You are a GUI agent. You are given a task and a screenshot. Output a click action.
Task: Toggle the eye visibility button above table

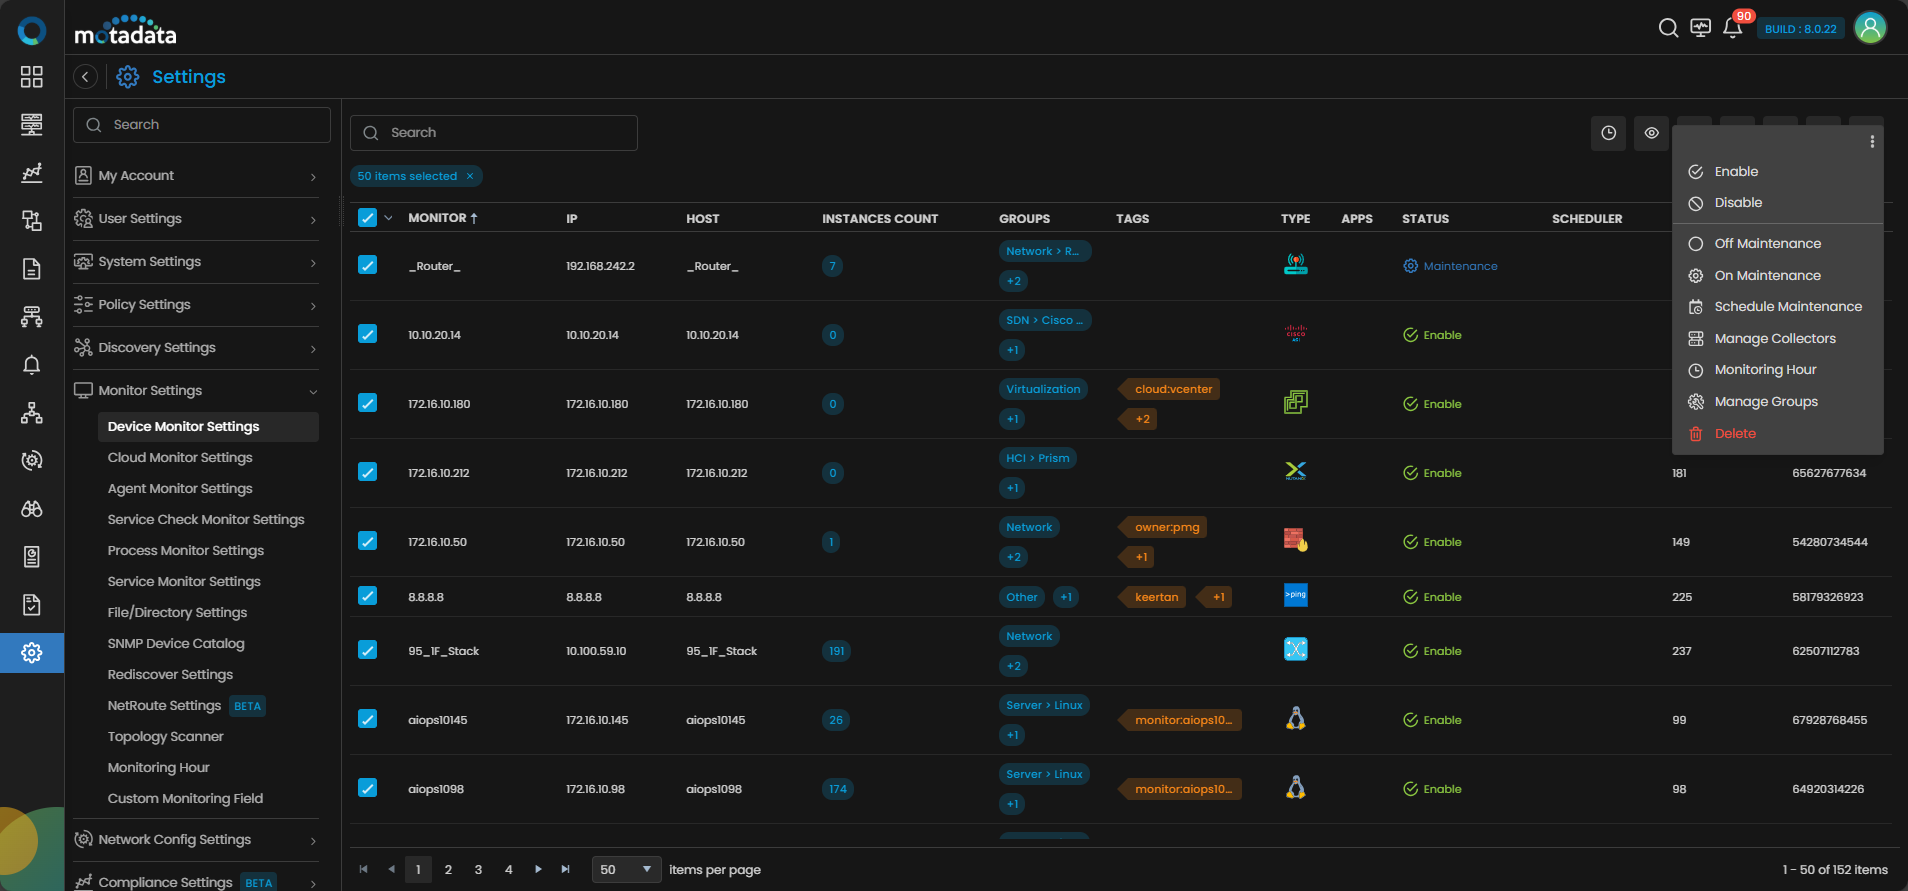pyautogui.click(x=1651, y=133)
